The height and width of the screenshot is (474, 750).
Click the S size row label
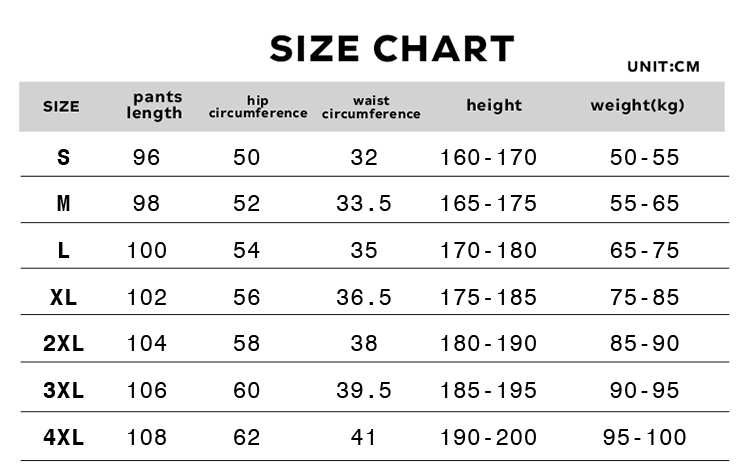[x=63, y=157]
